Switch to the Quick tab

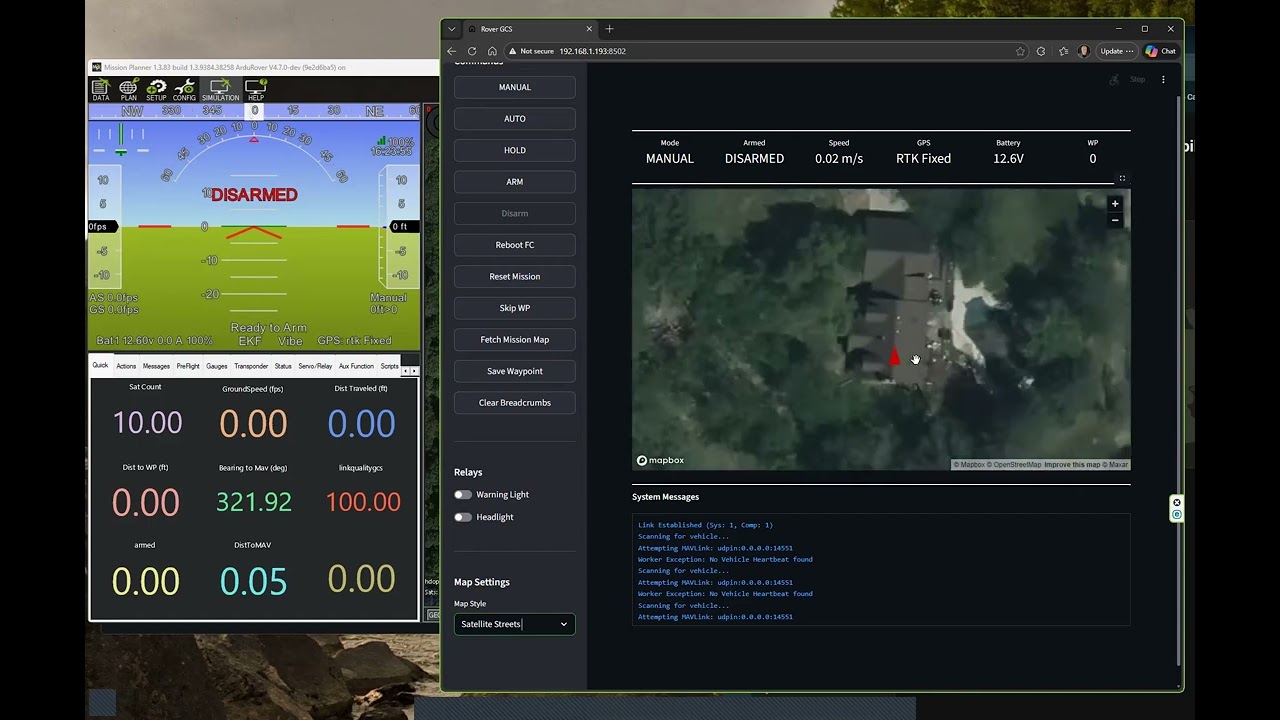pos(100,366)
